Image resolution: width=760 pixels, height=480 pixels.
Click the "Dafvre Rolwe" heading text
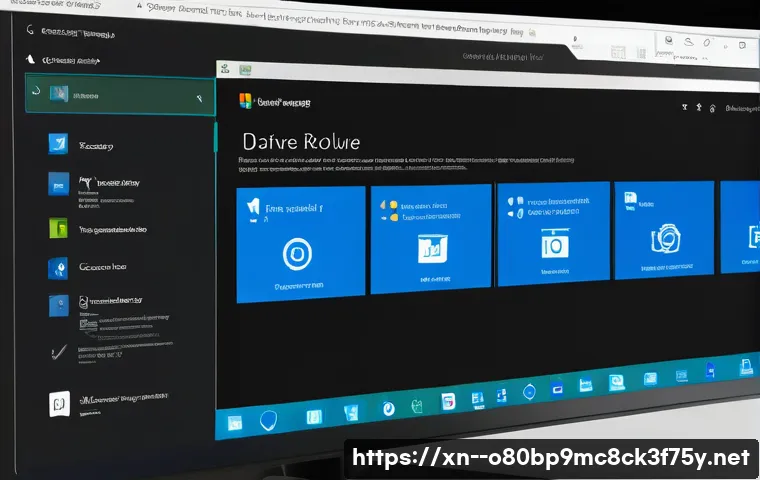301,142
